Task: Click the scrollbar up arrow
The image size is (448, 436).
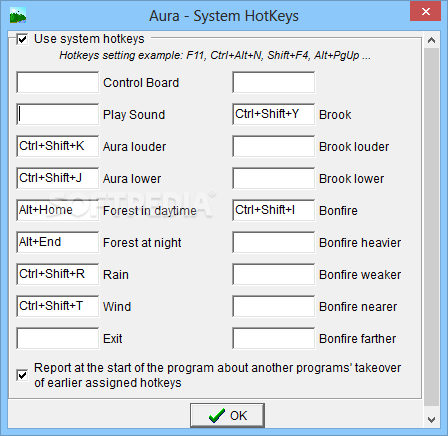Action: (x=431, y=40)
